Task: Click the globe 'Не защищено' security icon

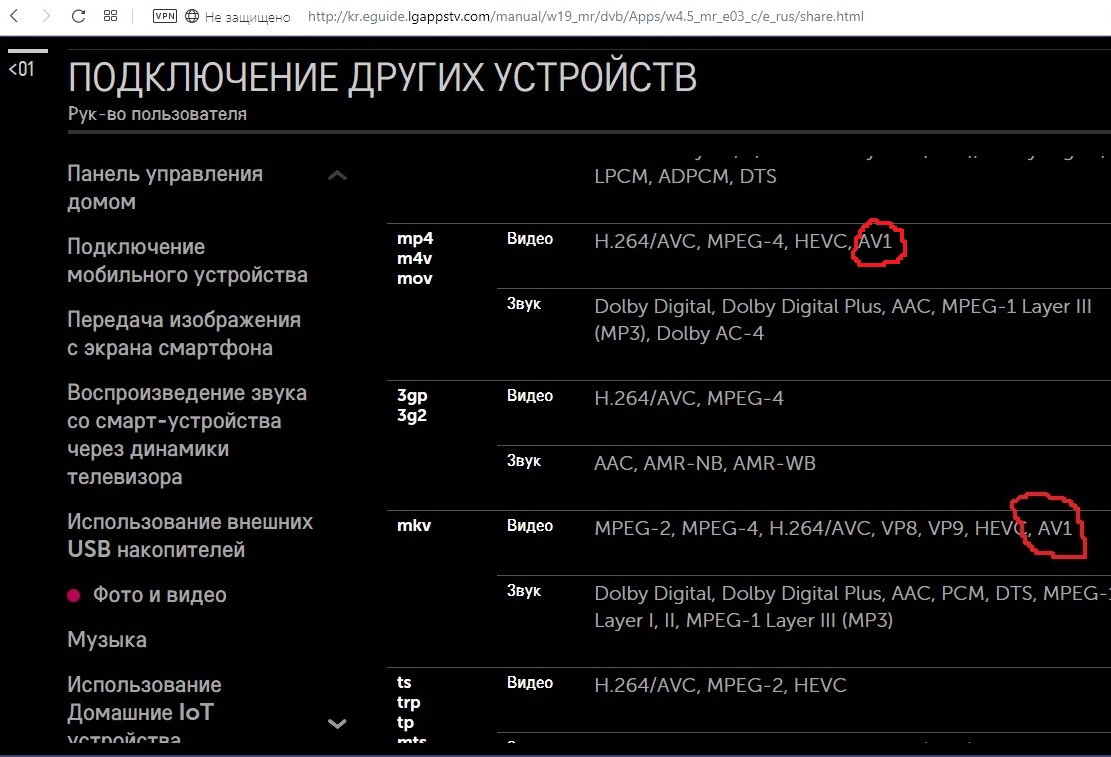Action: [192, 17]
